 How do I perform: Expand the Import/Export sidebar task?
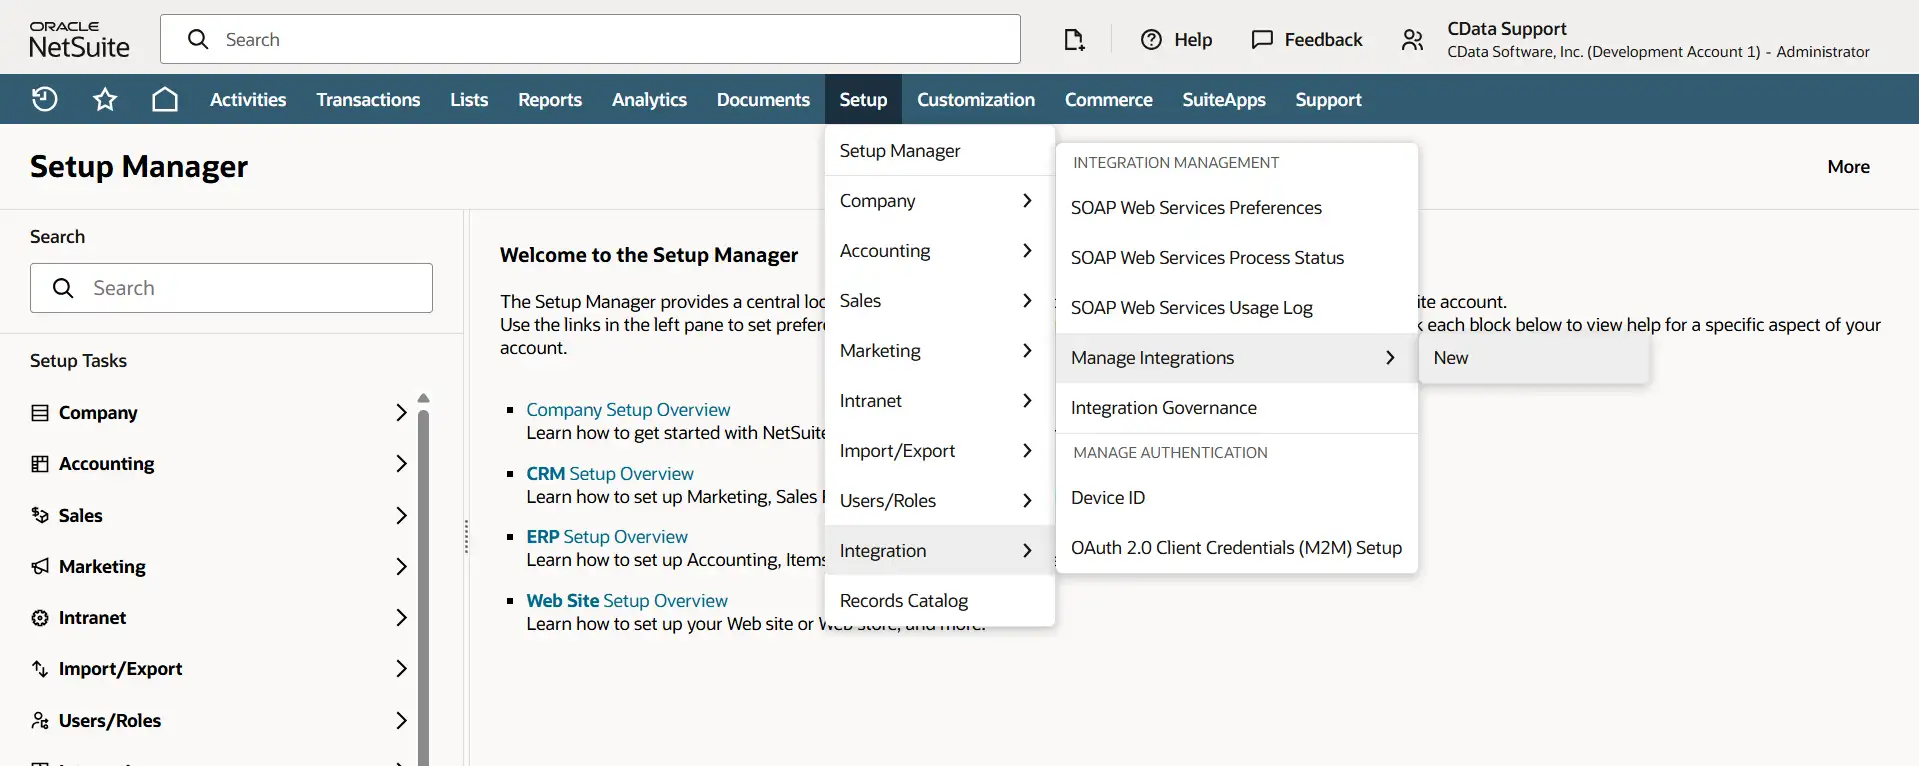tap(400, 669)
